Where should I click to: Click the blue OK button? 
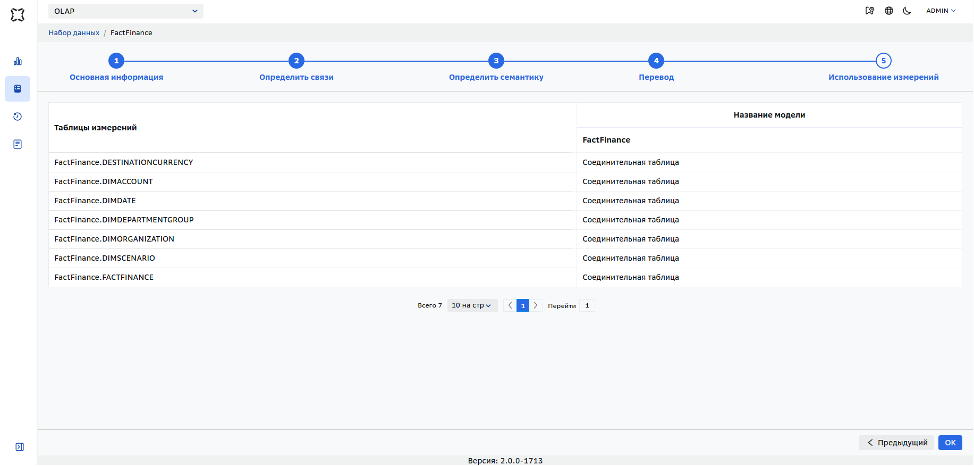950,442
